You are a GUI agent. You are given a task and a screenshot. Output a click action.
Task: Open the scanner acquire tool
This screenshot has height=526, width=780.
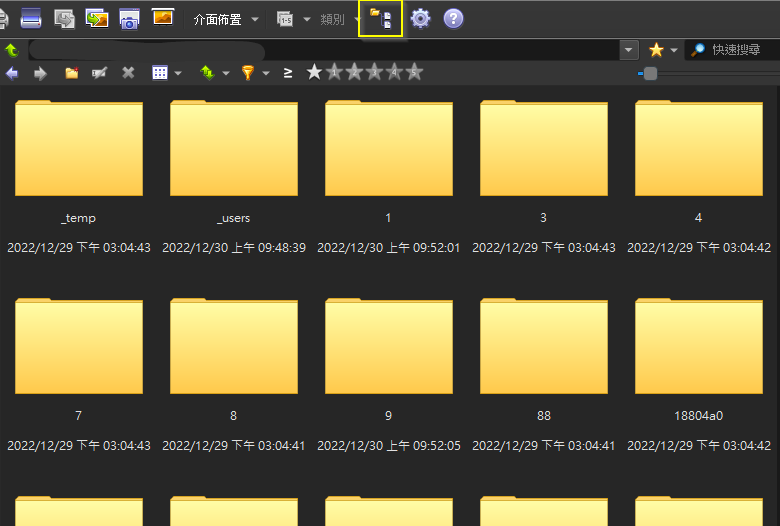[x=31, y=19]
